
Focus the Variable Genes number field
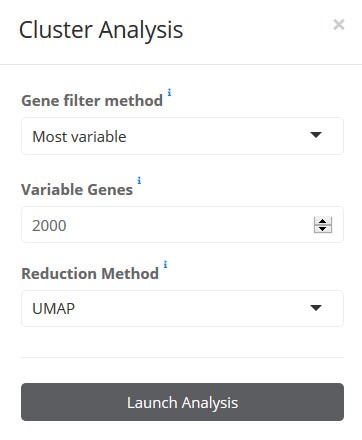182,225
